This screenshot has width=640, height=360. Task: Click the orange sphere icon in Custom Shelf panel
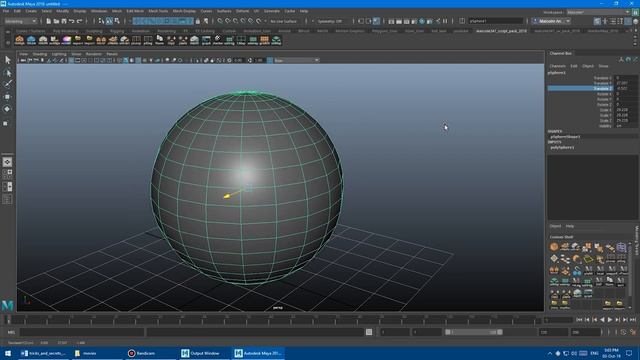(x=554, y=247)
